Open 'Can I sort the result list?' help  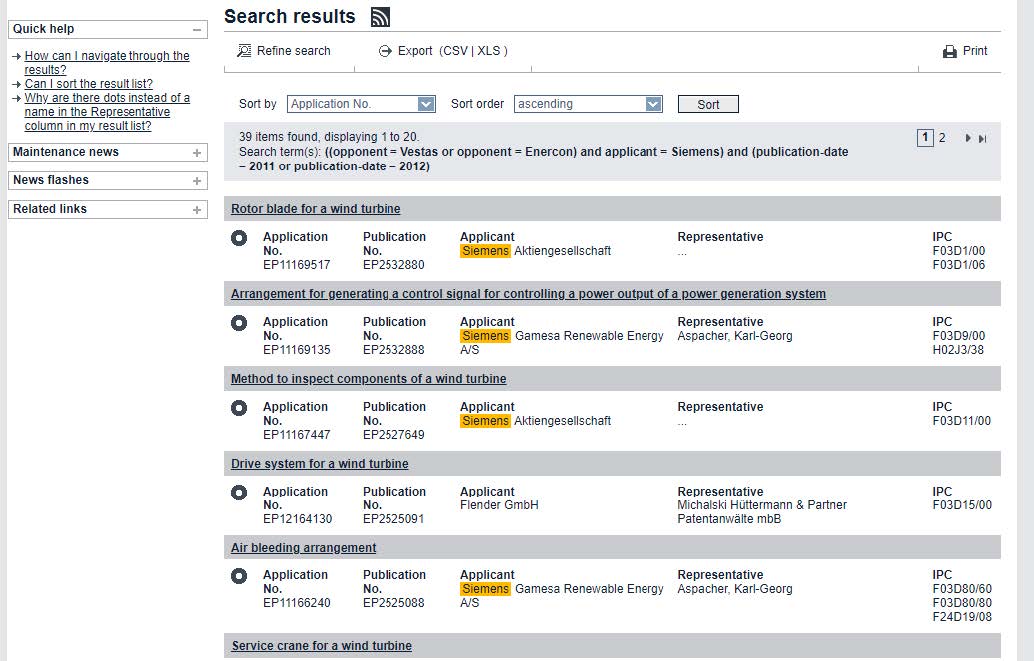click(x=88, y=84)
